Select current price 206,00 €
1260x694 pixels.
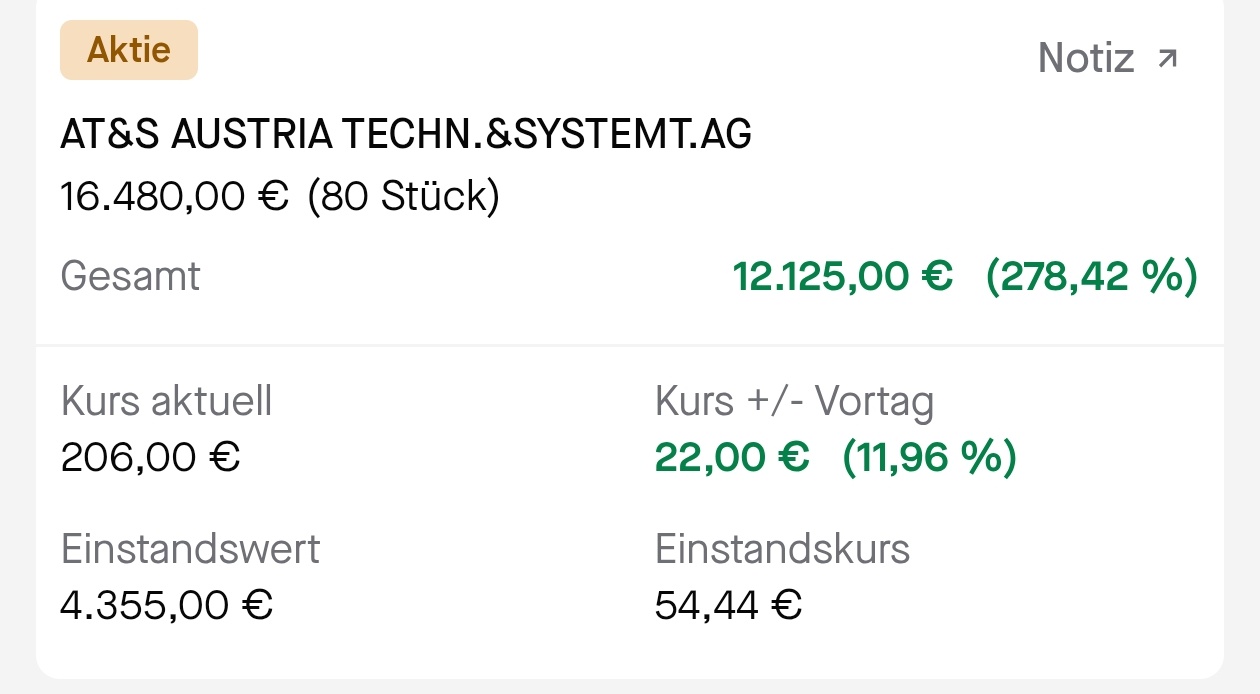(151, 458)
